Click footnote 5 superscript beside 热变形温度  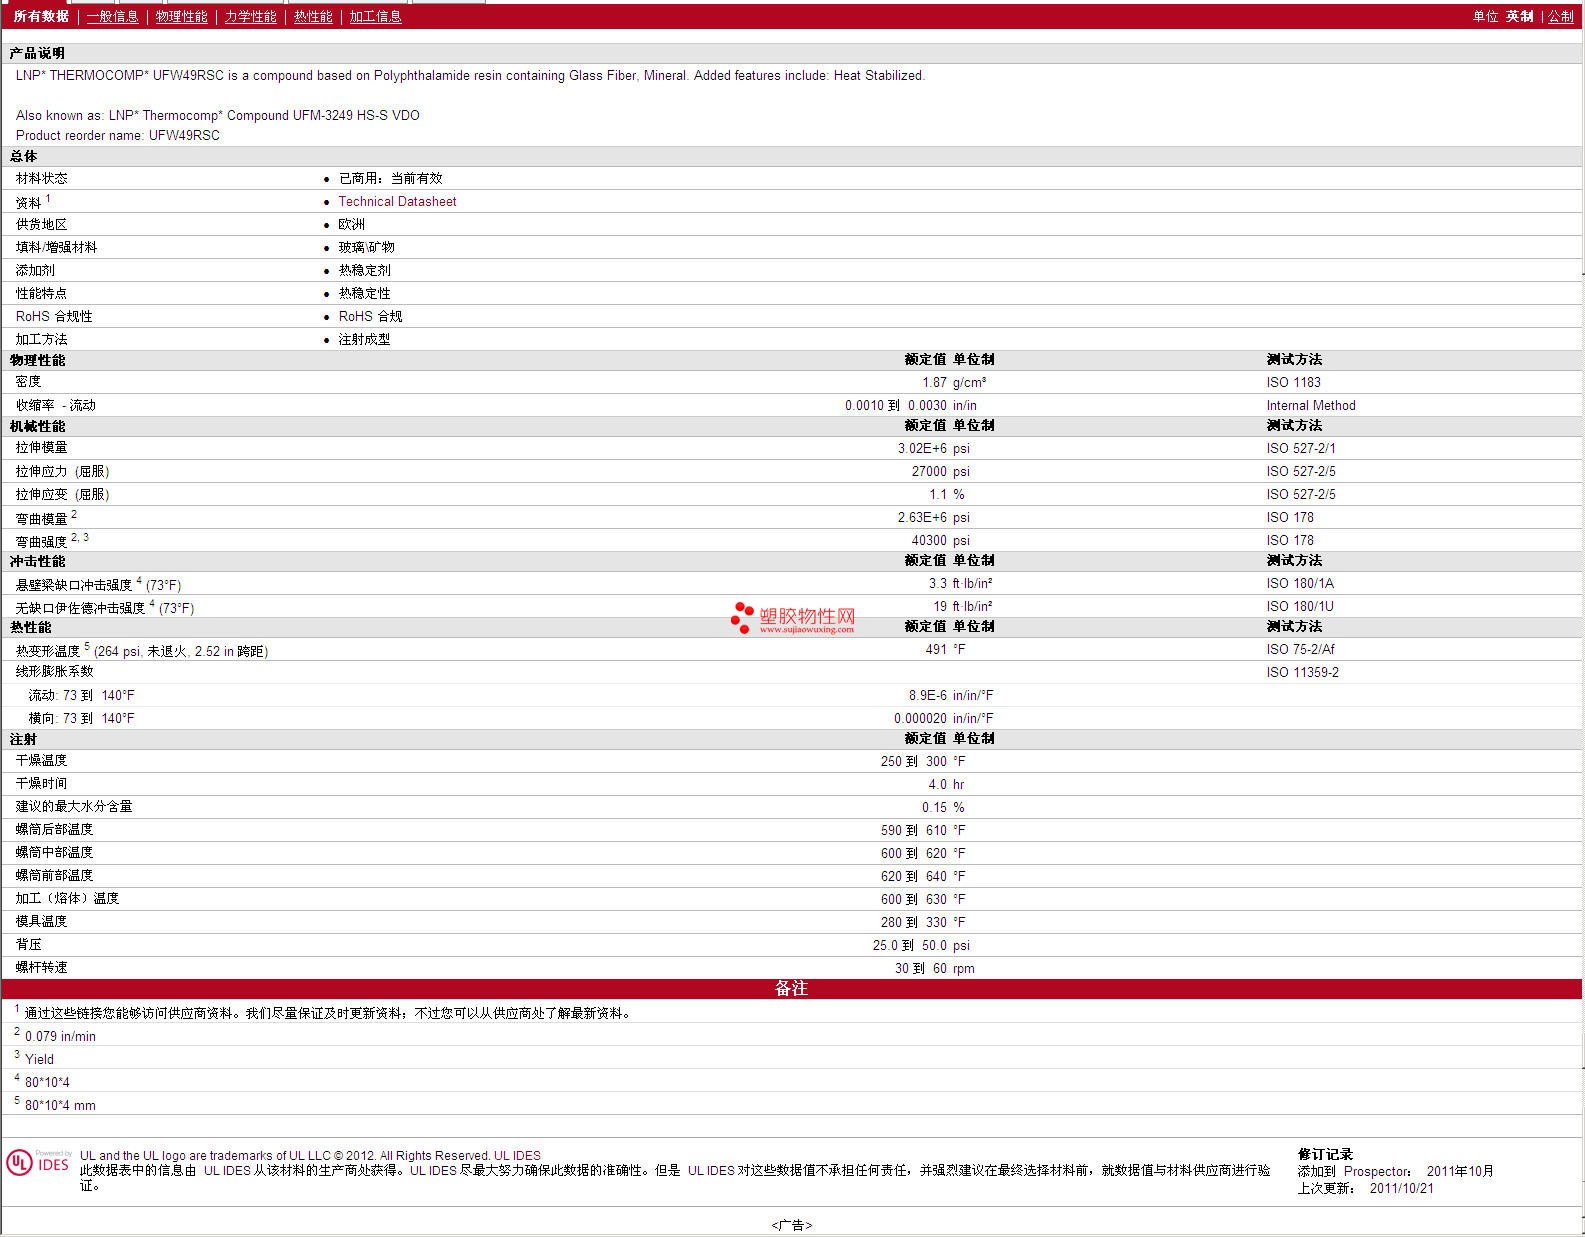pyautogui.click(x=87, y=647)
